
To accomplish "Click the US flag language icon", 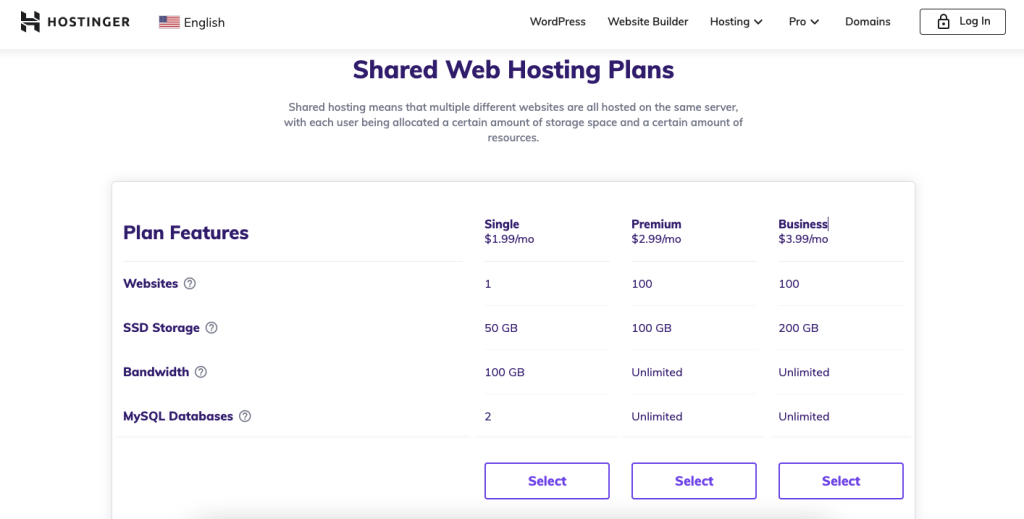I will [169, 22].
